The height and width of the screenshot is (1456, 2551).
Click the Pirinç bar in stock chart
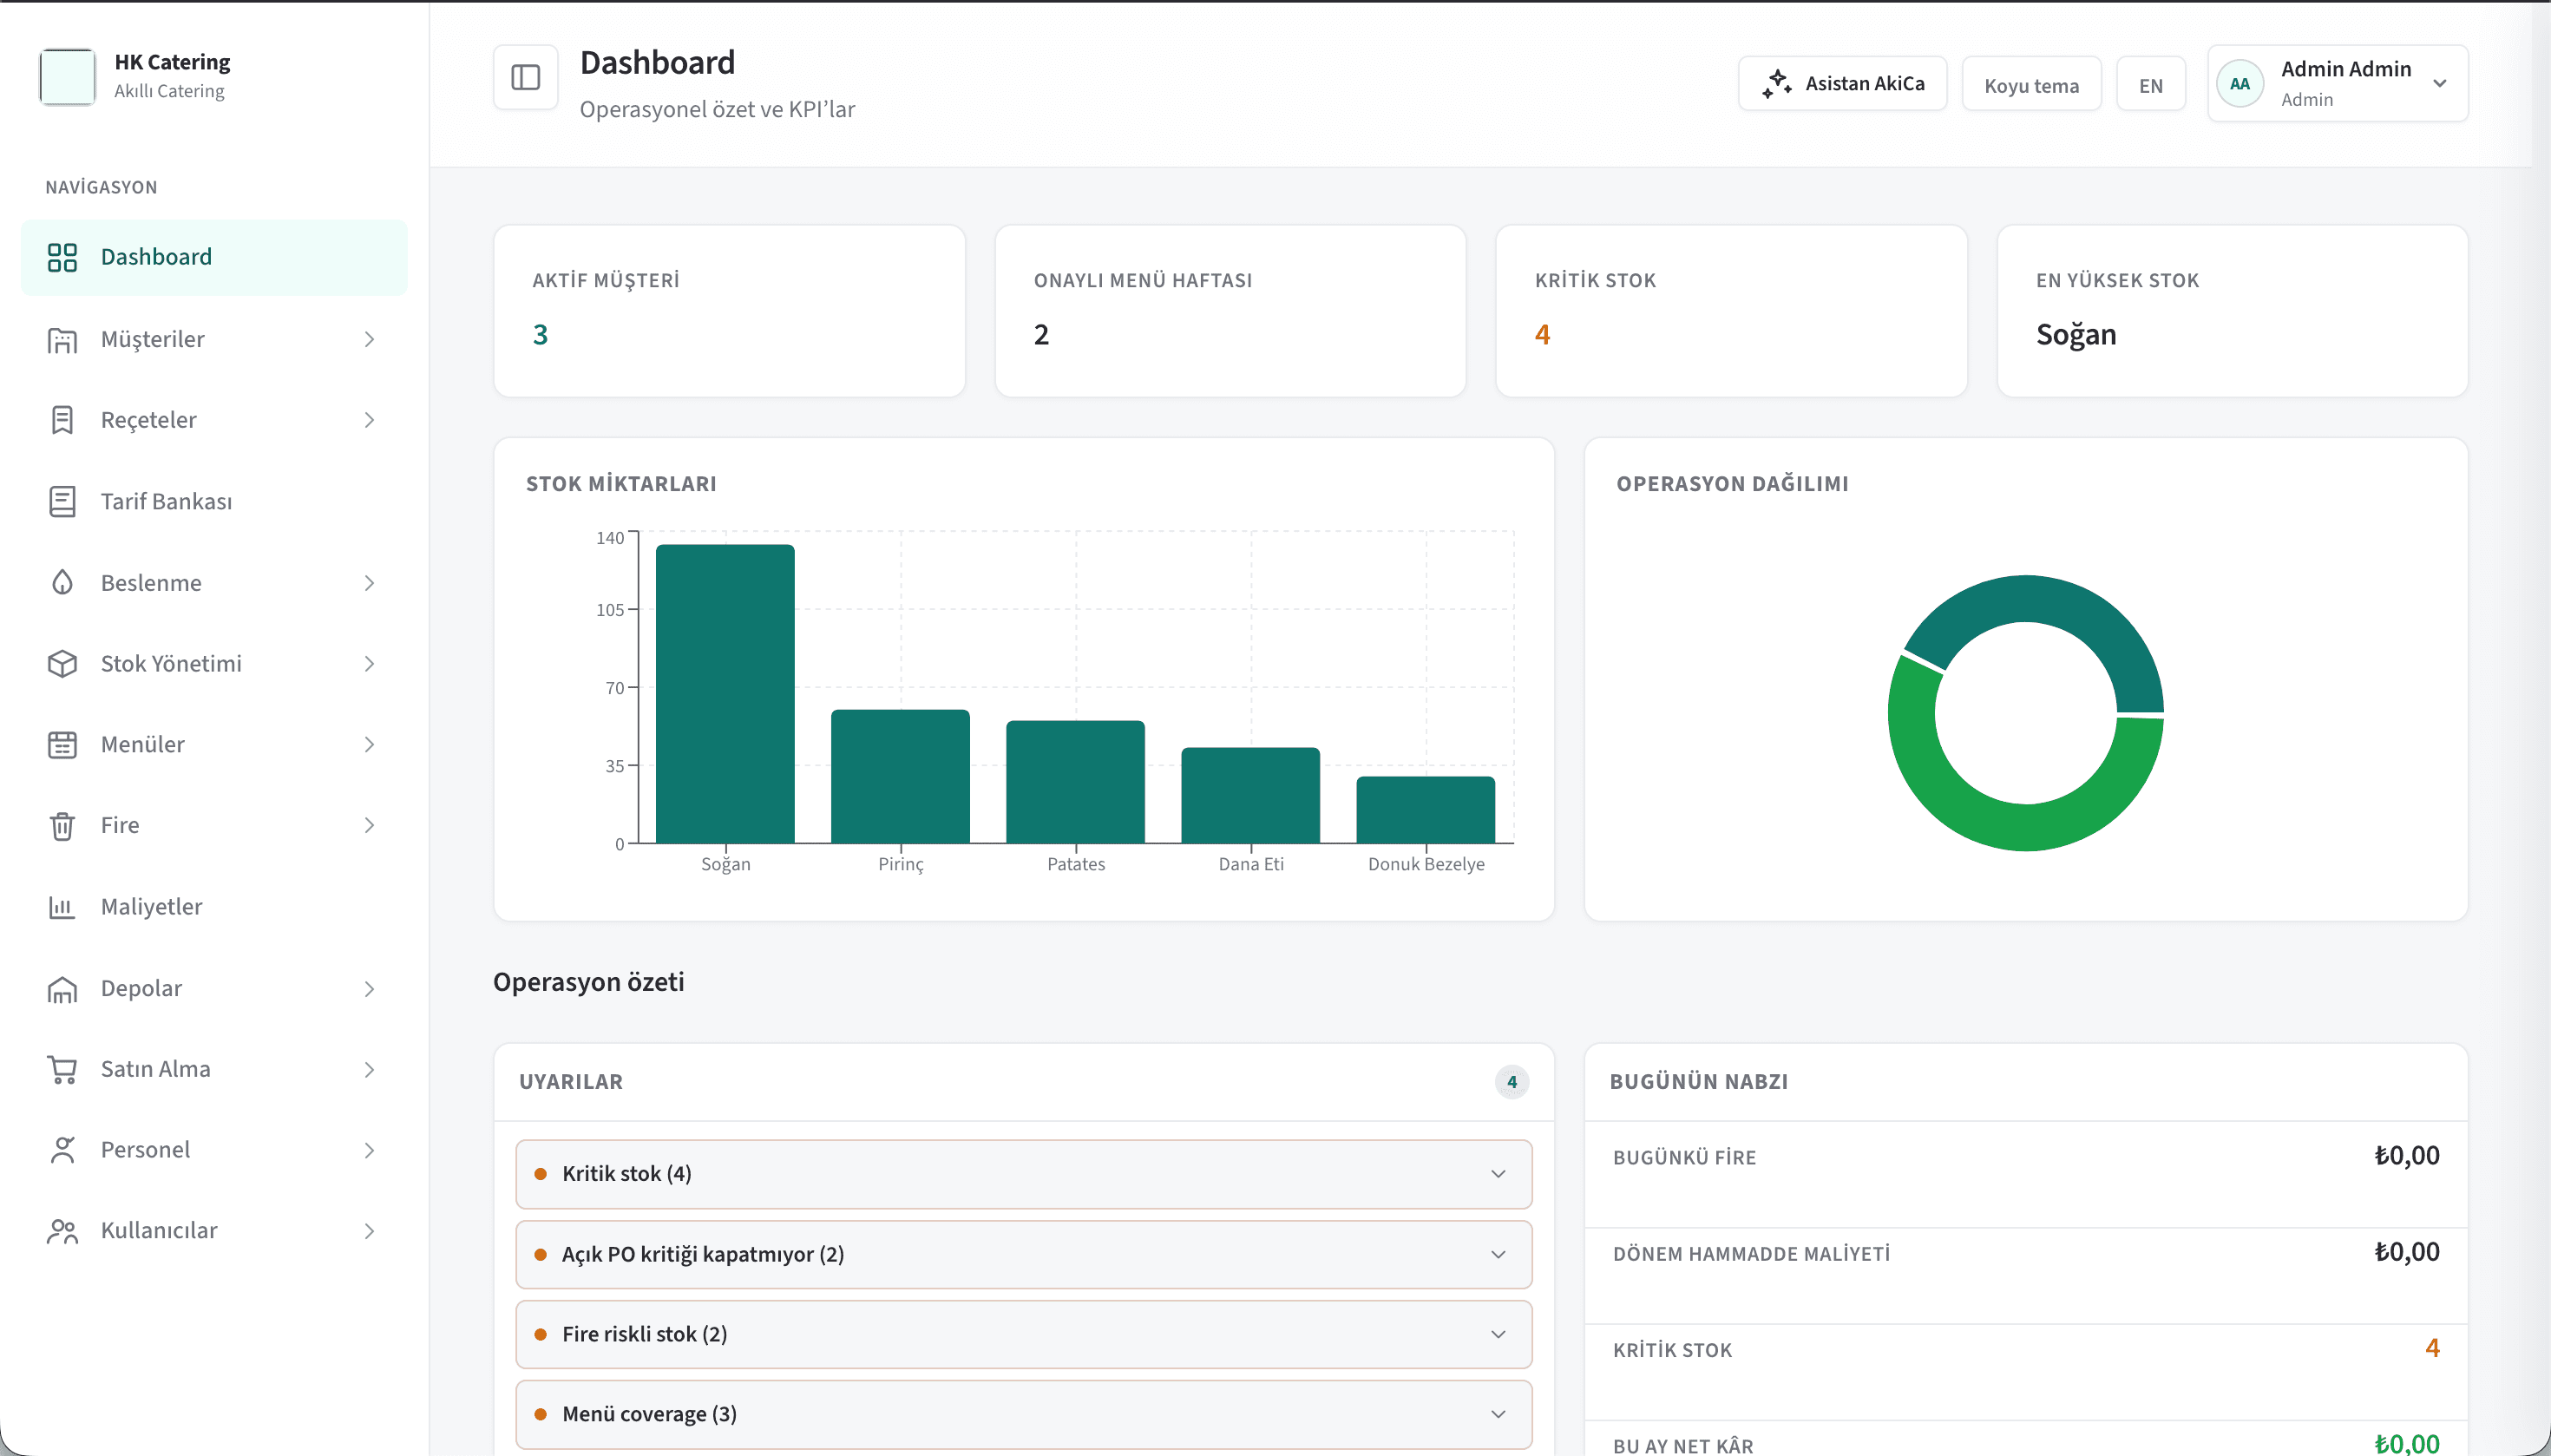(x=900, y=777)
